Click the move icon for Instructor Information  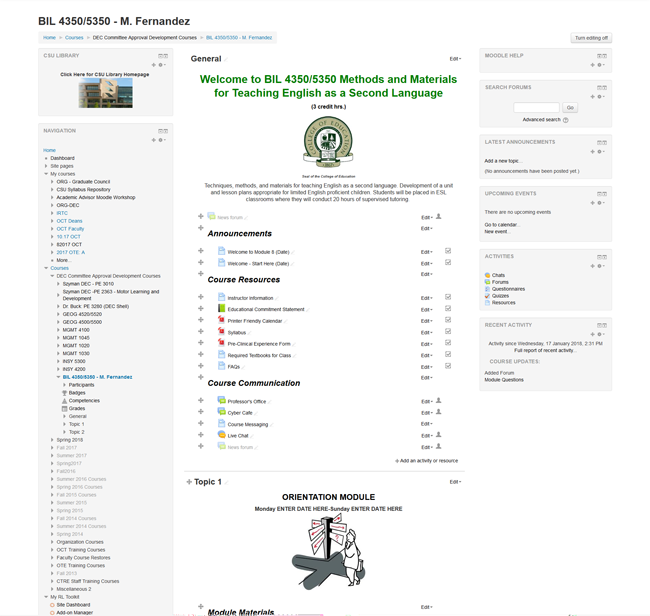point(201,297)
